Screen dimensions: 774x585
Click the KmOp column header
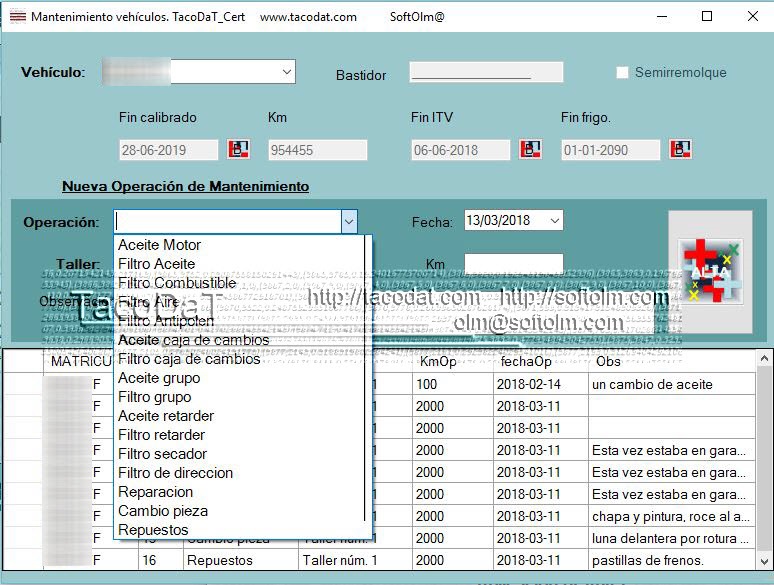(x=437, y=361)
